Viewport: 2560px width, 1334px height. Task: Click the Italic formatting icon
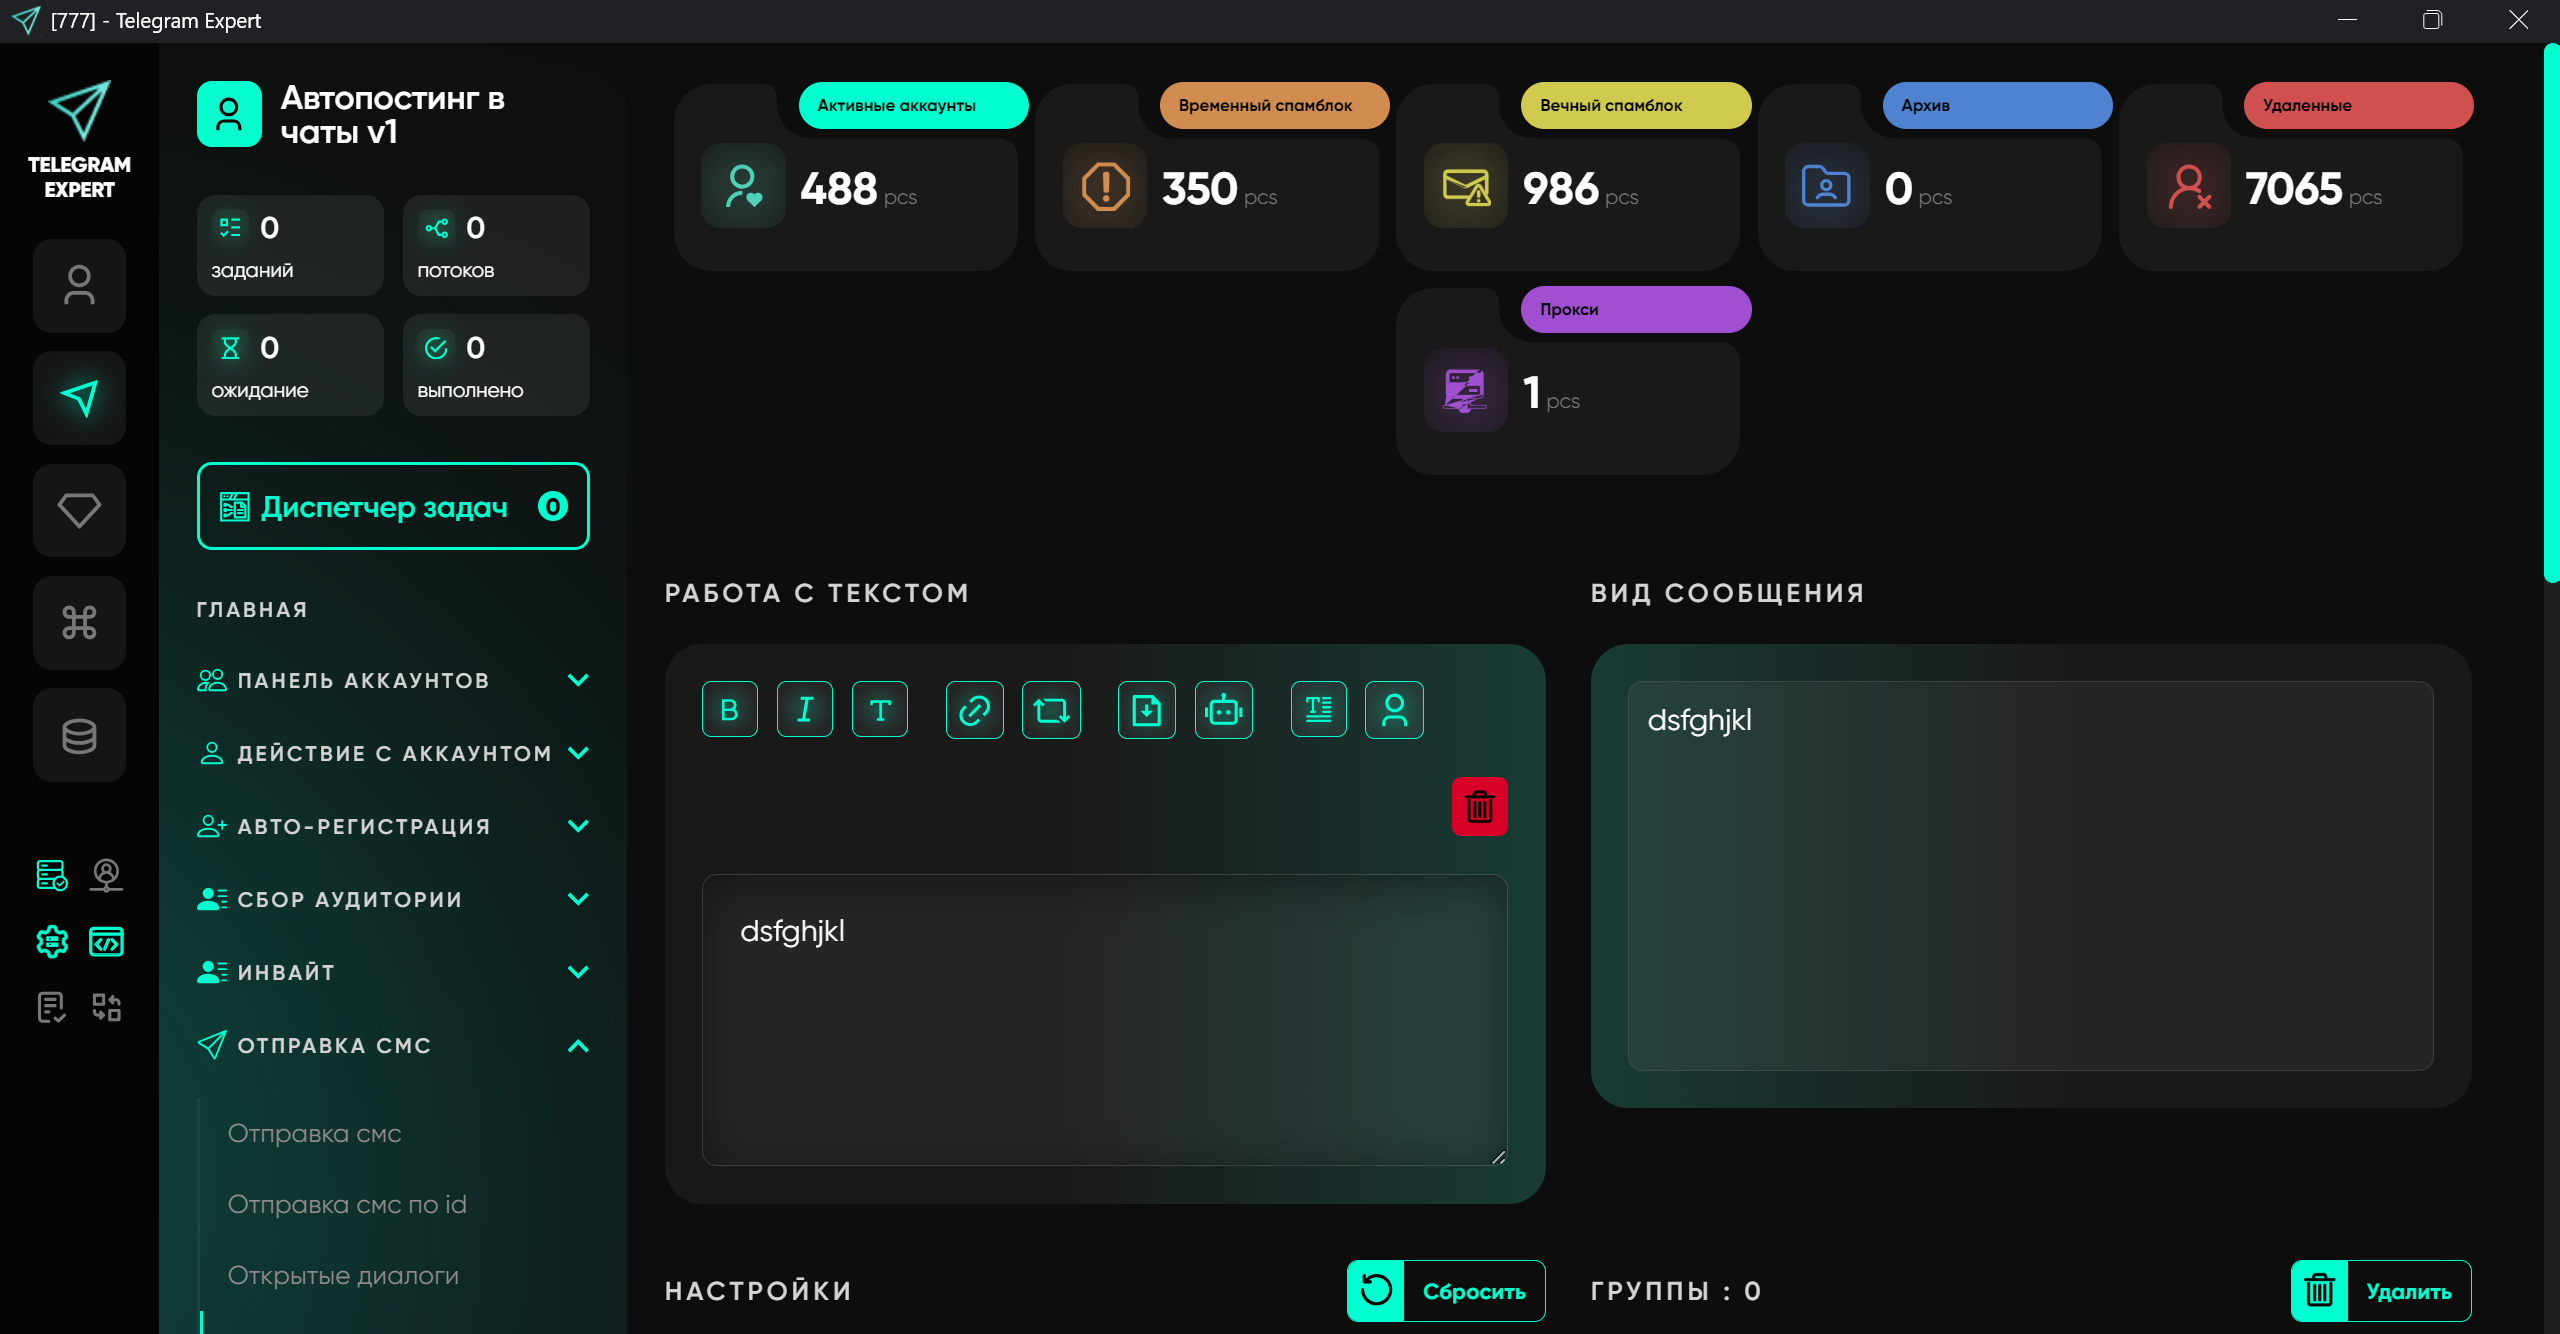pyautogui.click(x=804, y=710)
